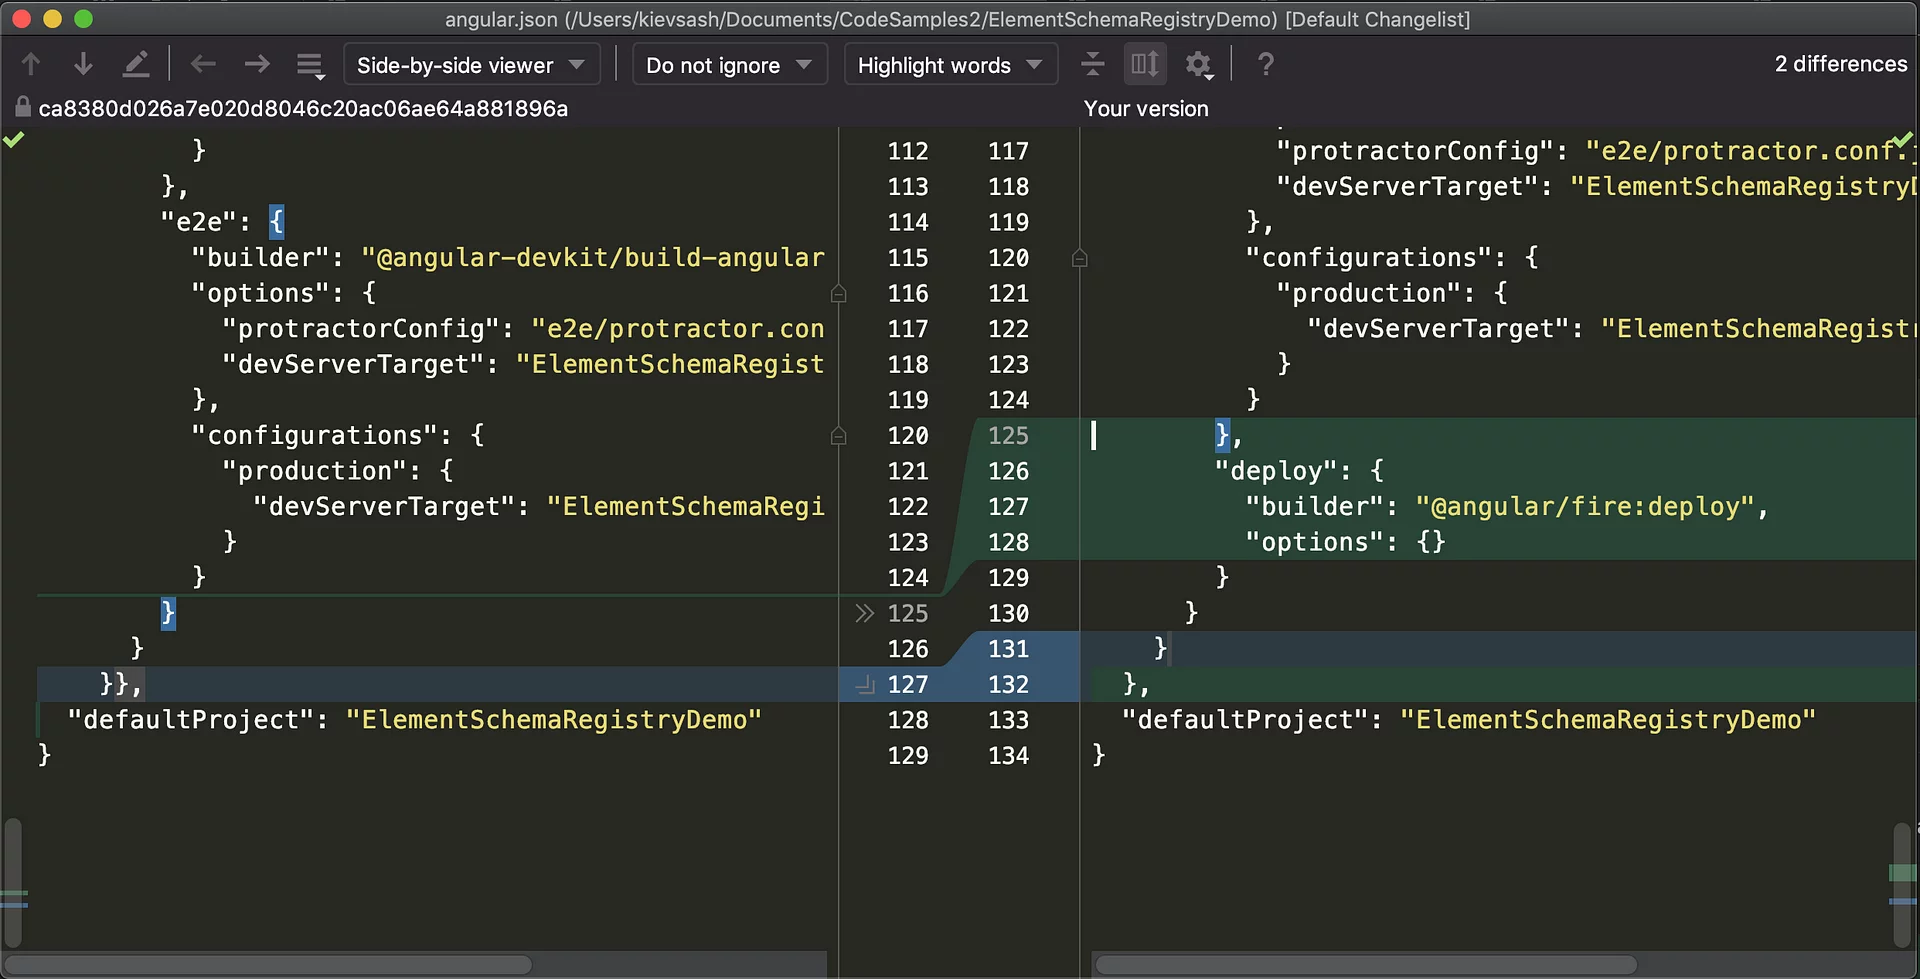This screenshot has width=1920, height=979.
Task: Go to next file with right arrow
Action: (257, 65)
